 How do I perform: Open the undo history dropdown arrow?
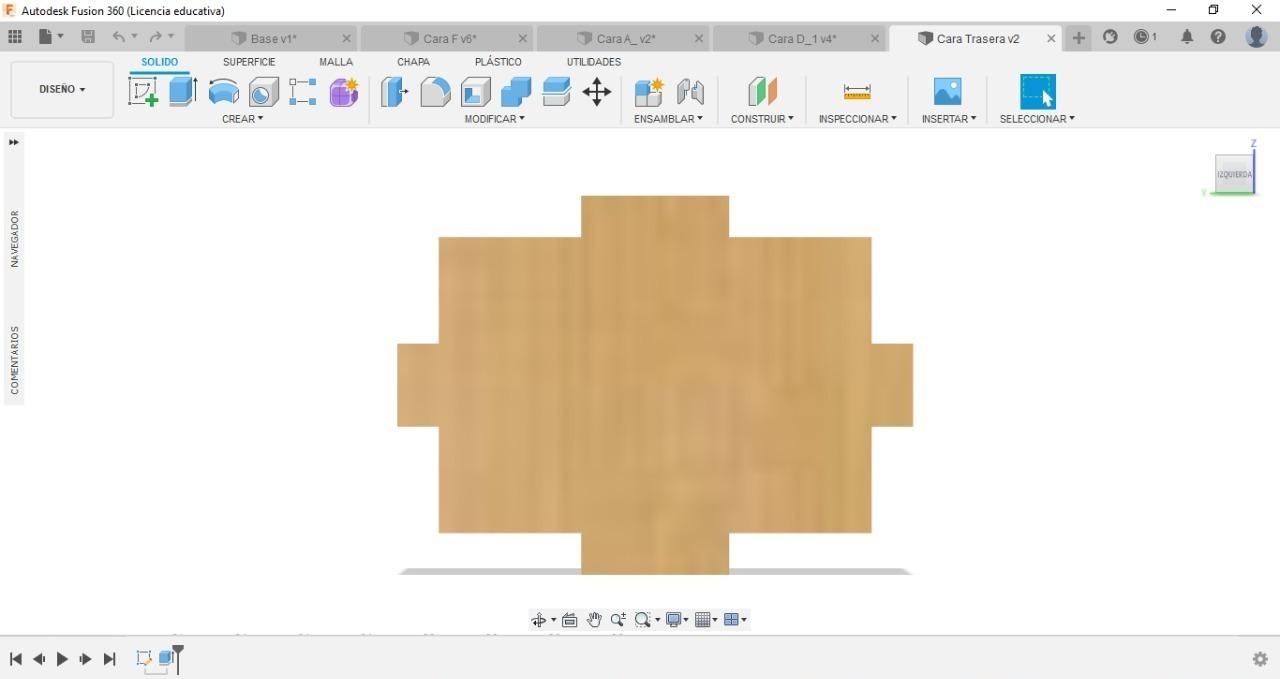click(x=134, y=37)
